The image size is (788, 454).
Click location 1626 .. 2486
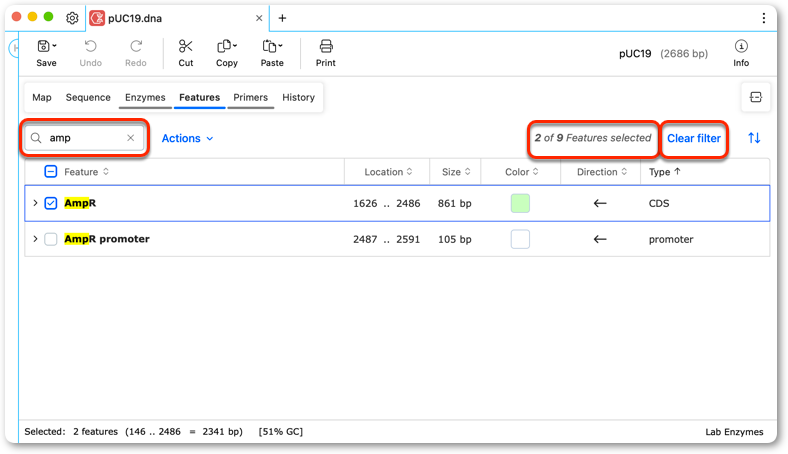(x=386, y=203)
